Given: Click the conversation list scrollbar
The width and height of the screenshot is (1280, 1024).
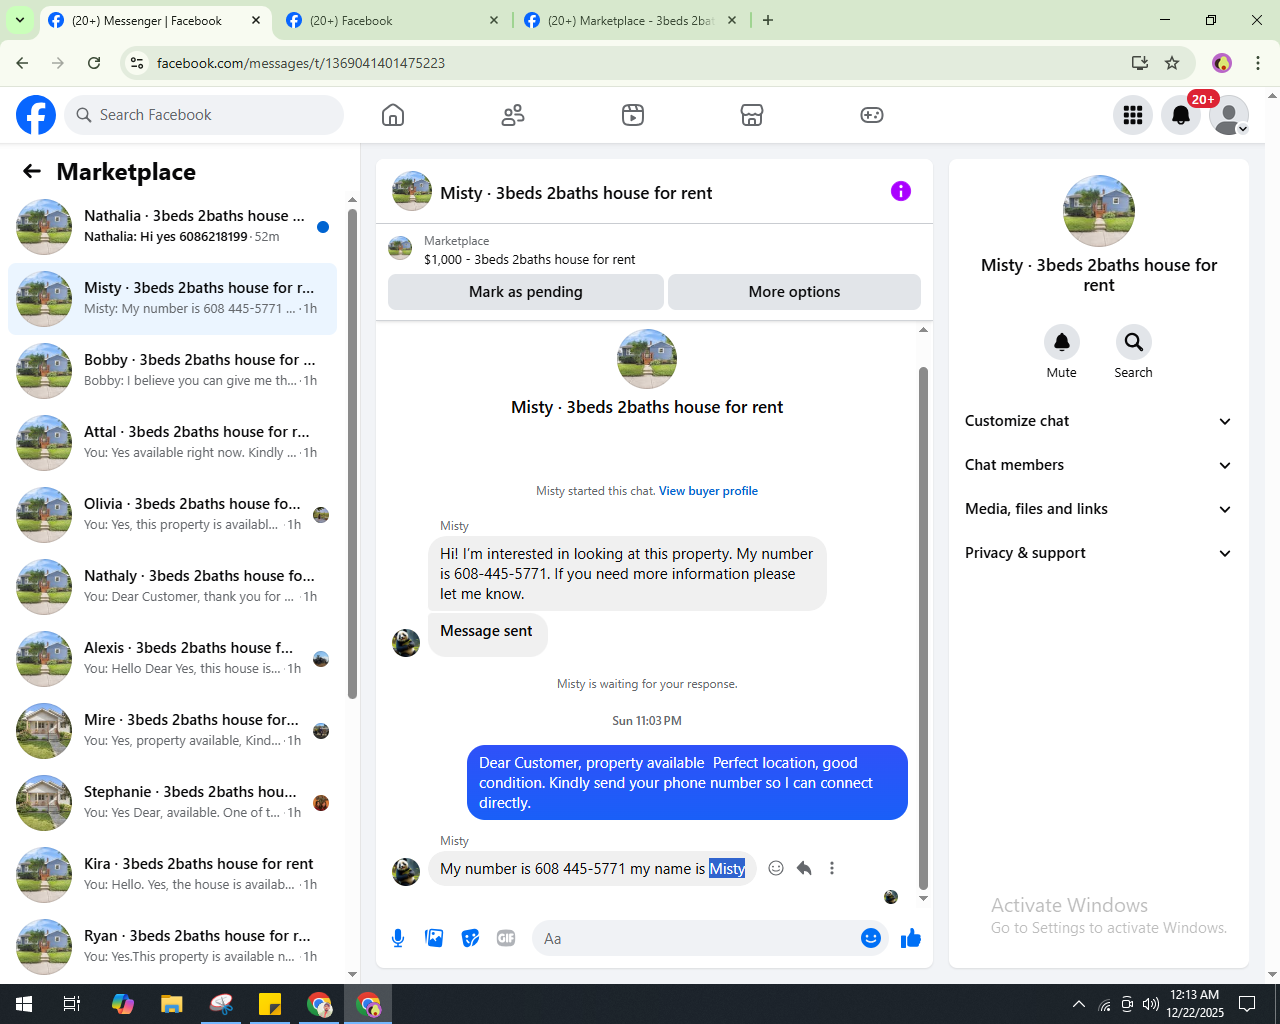Looking at the screenshot, I should tap(352, 453).
